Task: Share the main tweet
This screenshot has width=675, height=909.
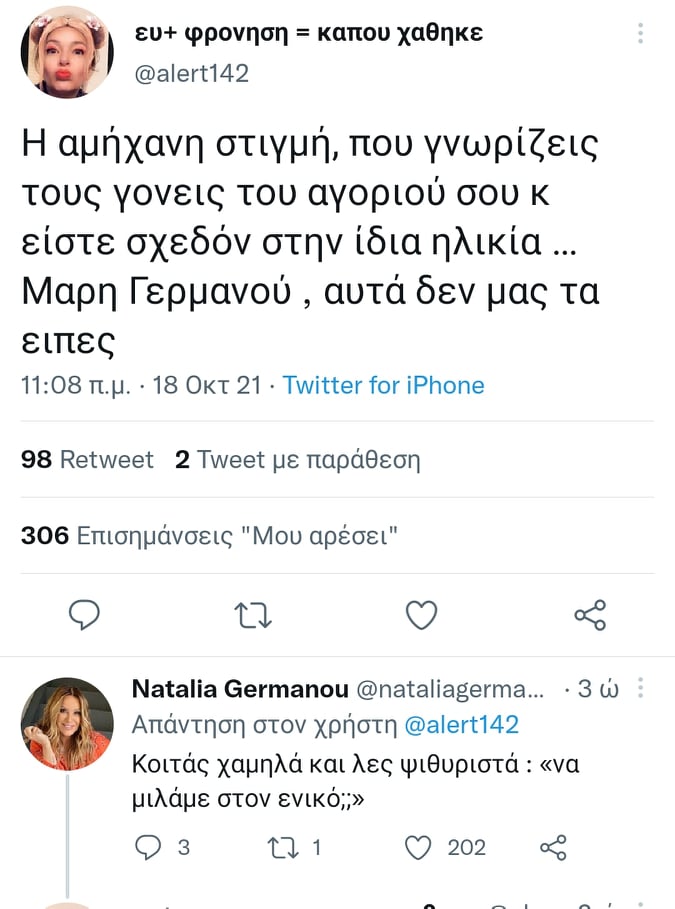Action: coord(590,615)
